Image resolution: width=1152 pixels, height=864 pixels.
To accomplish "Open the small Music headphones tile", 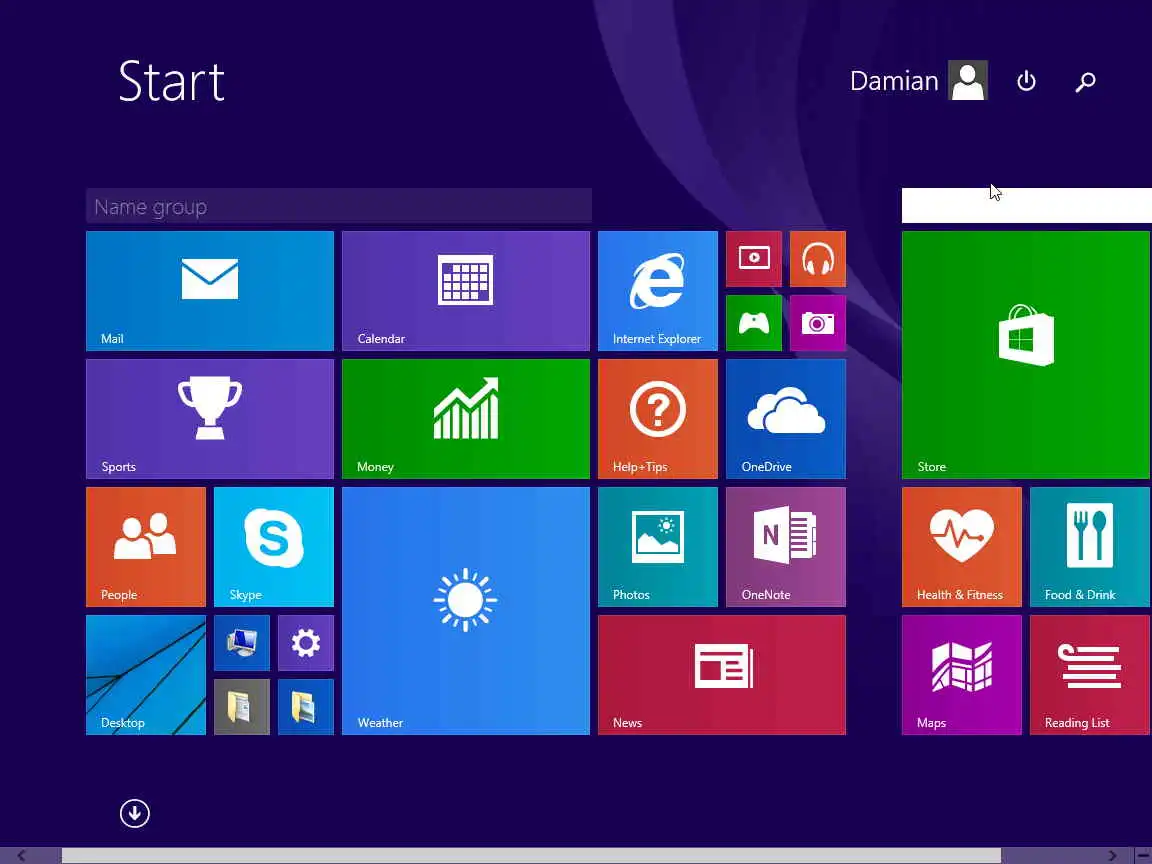I will pos(818,259).
